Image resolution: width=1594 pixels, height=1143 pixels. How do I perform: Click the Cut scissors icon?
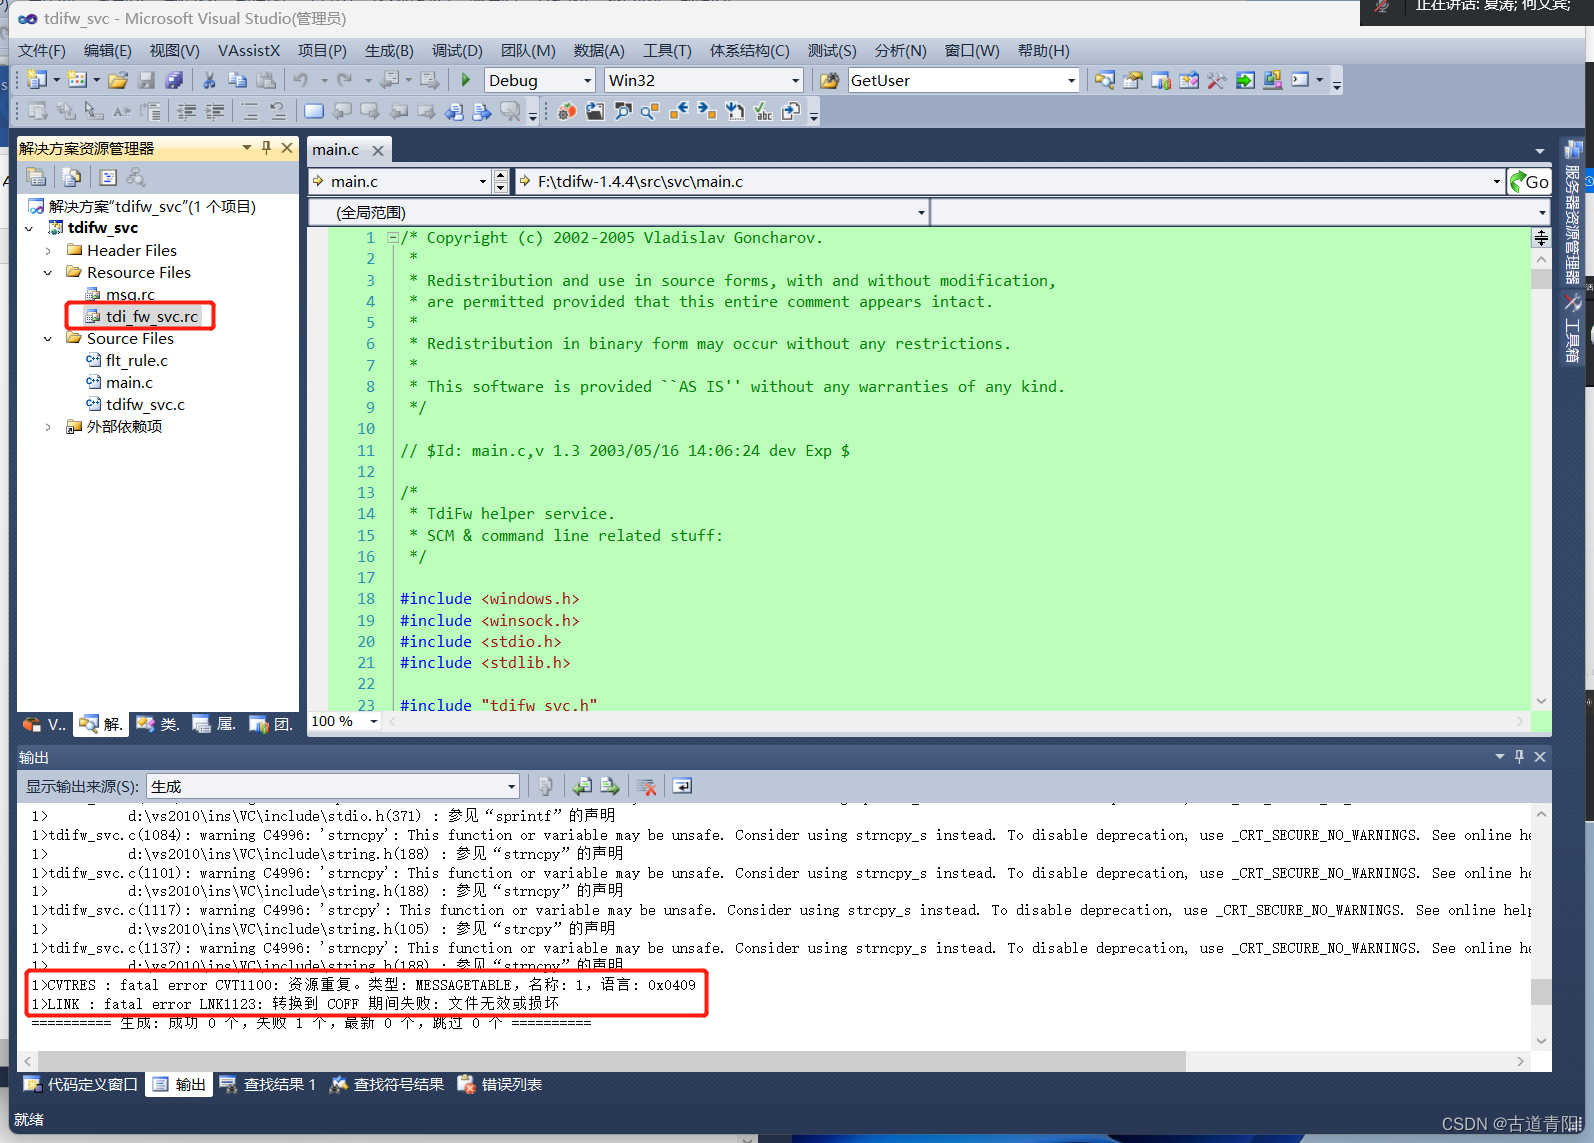(x=209, y=80)
